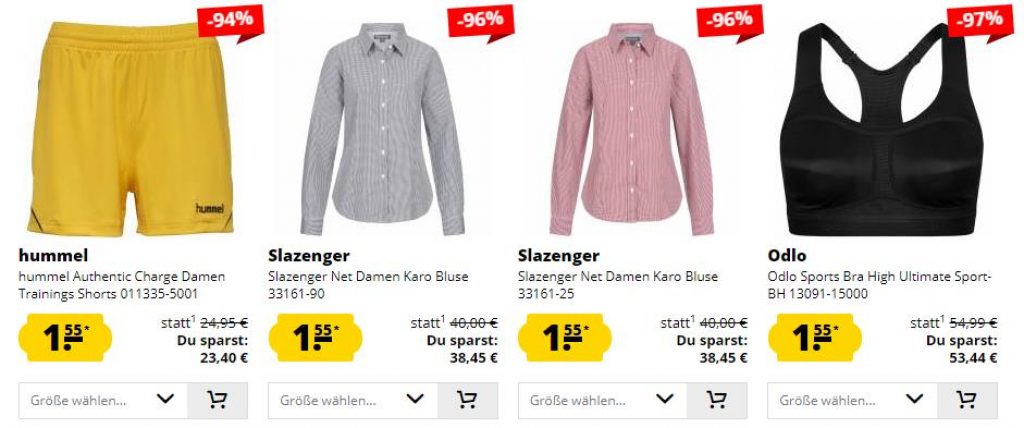Image resolution: width=1024 pixels, height=428 pixels.
Task: Add pink Slazenger blouse to cart
Action: click(x=717, y=400)
